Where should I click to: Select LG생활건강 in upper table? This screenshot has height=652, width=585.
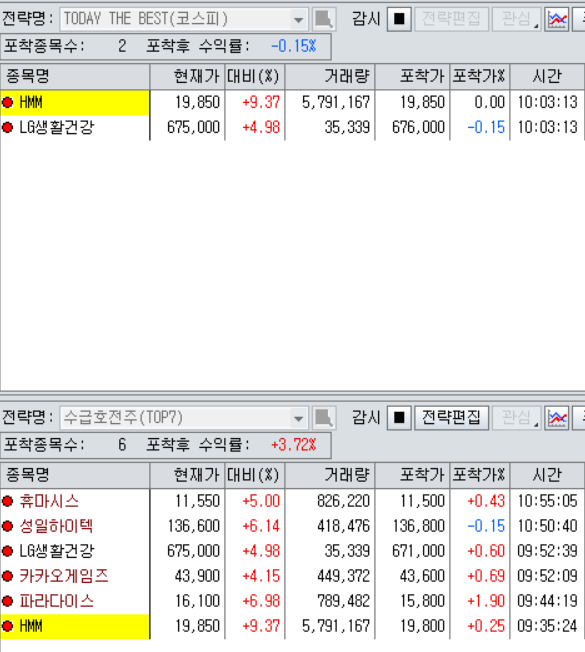click(x=292, y=128)
